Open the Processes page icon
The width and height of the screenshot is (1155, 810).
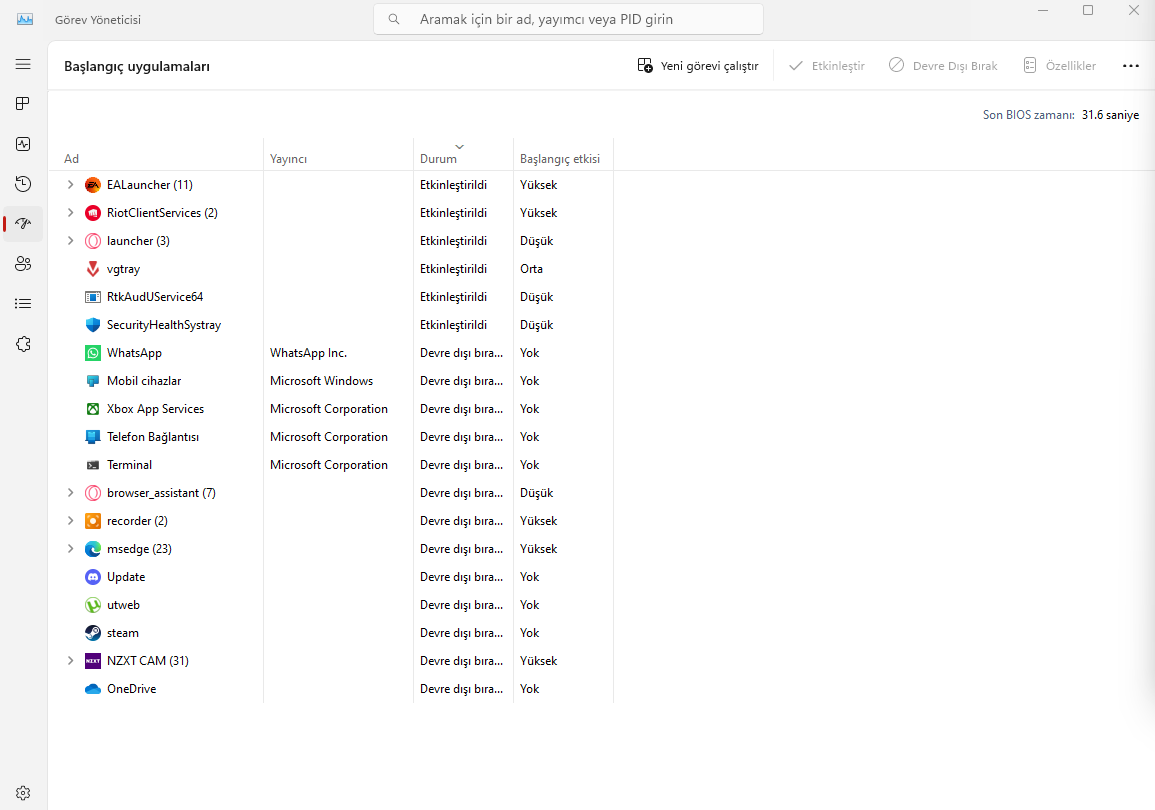tap(23, 104)
